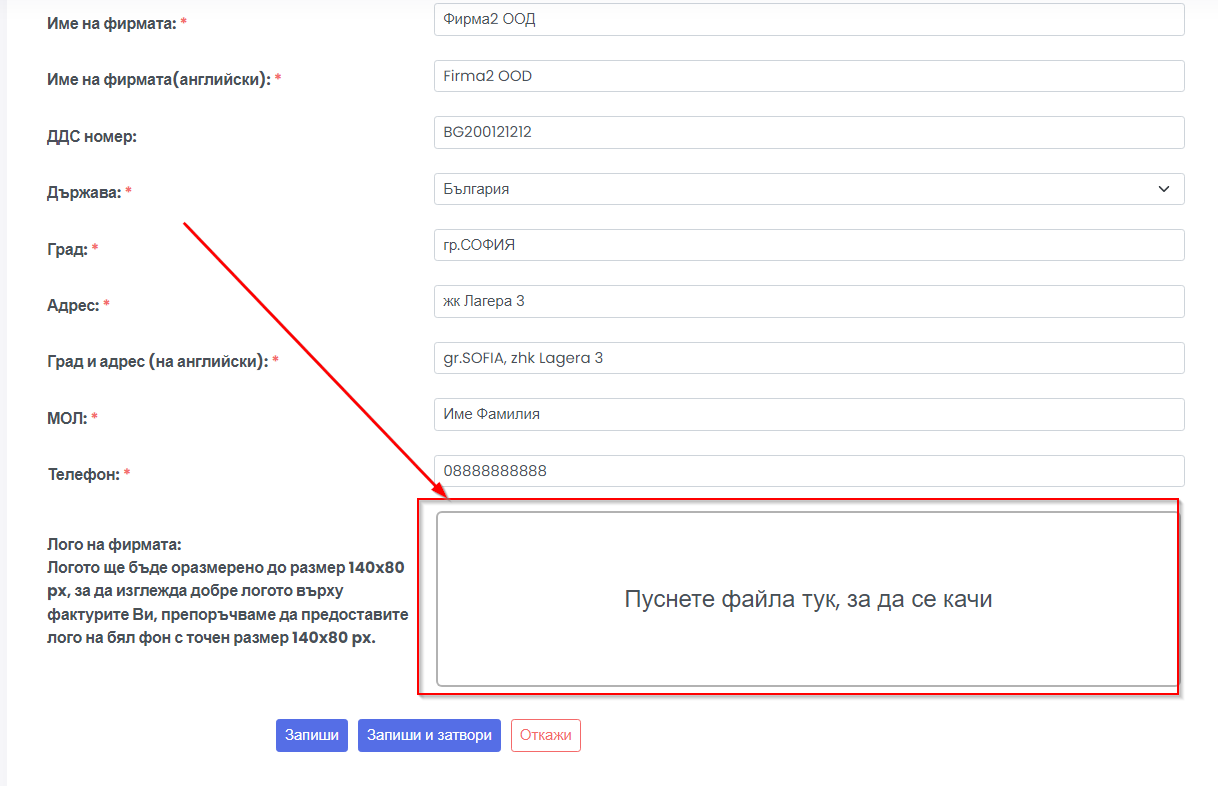The image size is (1218, 786).
Task: Click the chevron arrow of the country dropdown
Action: (1163, 189)
